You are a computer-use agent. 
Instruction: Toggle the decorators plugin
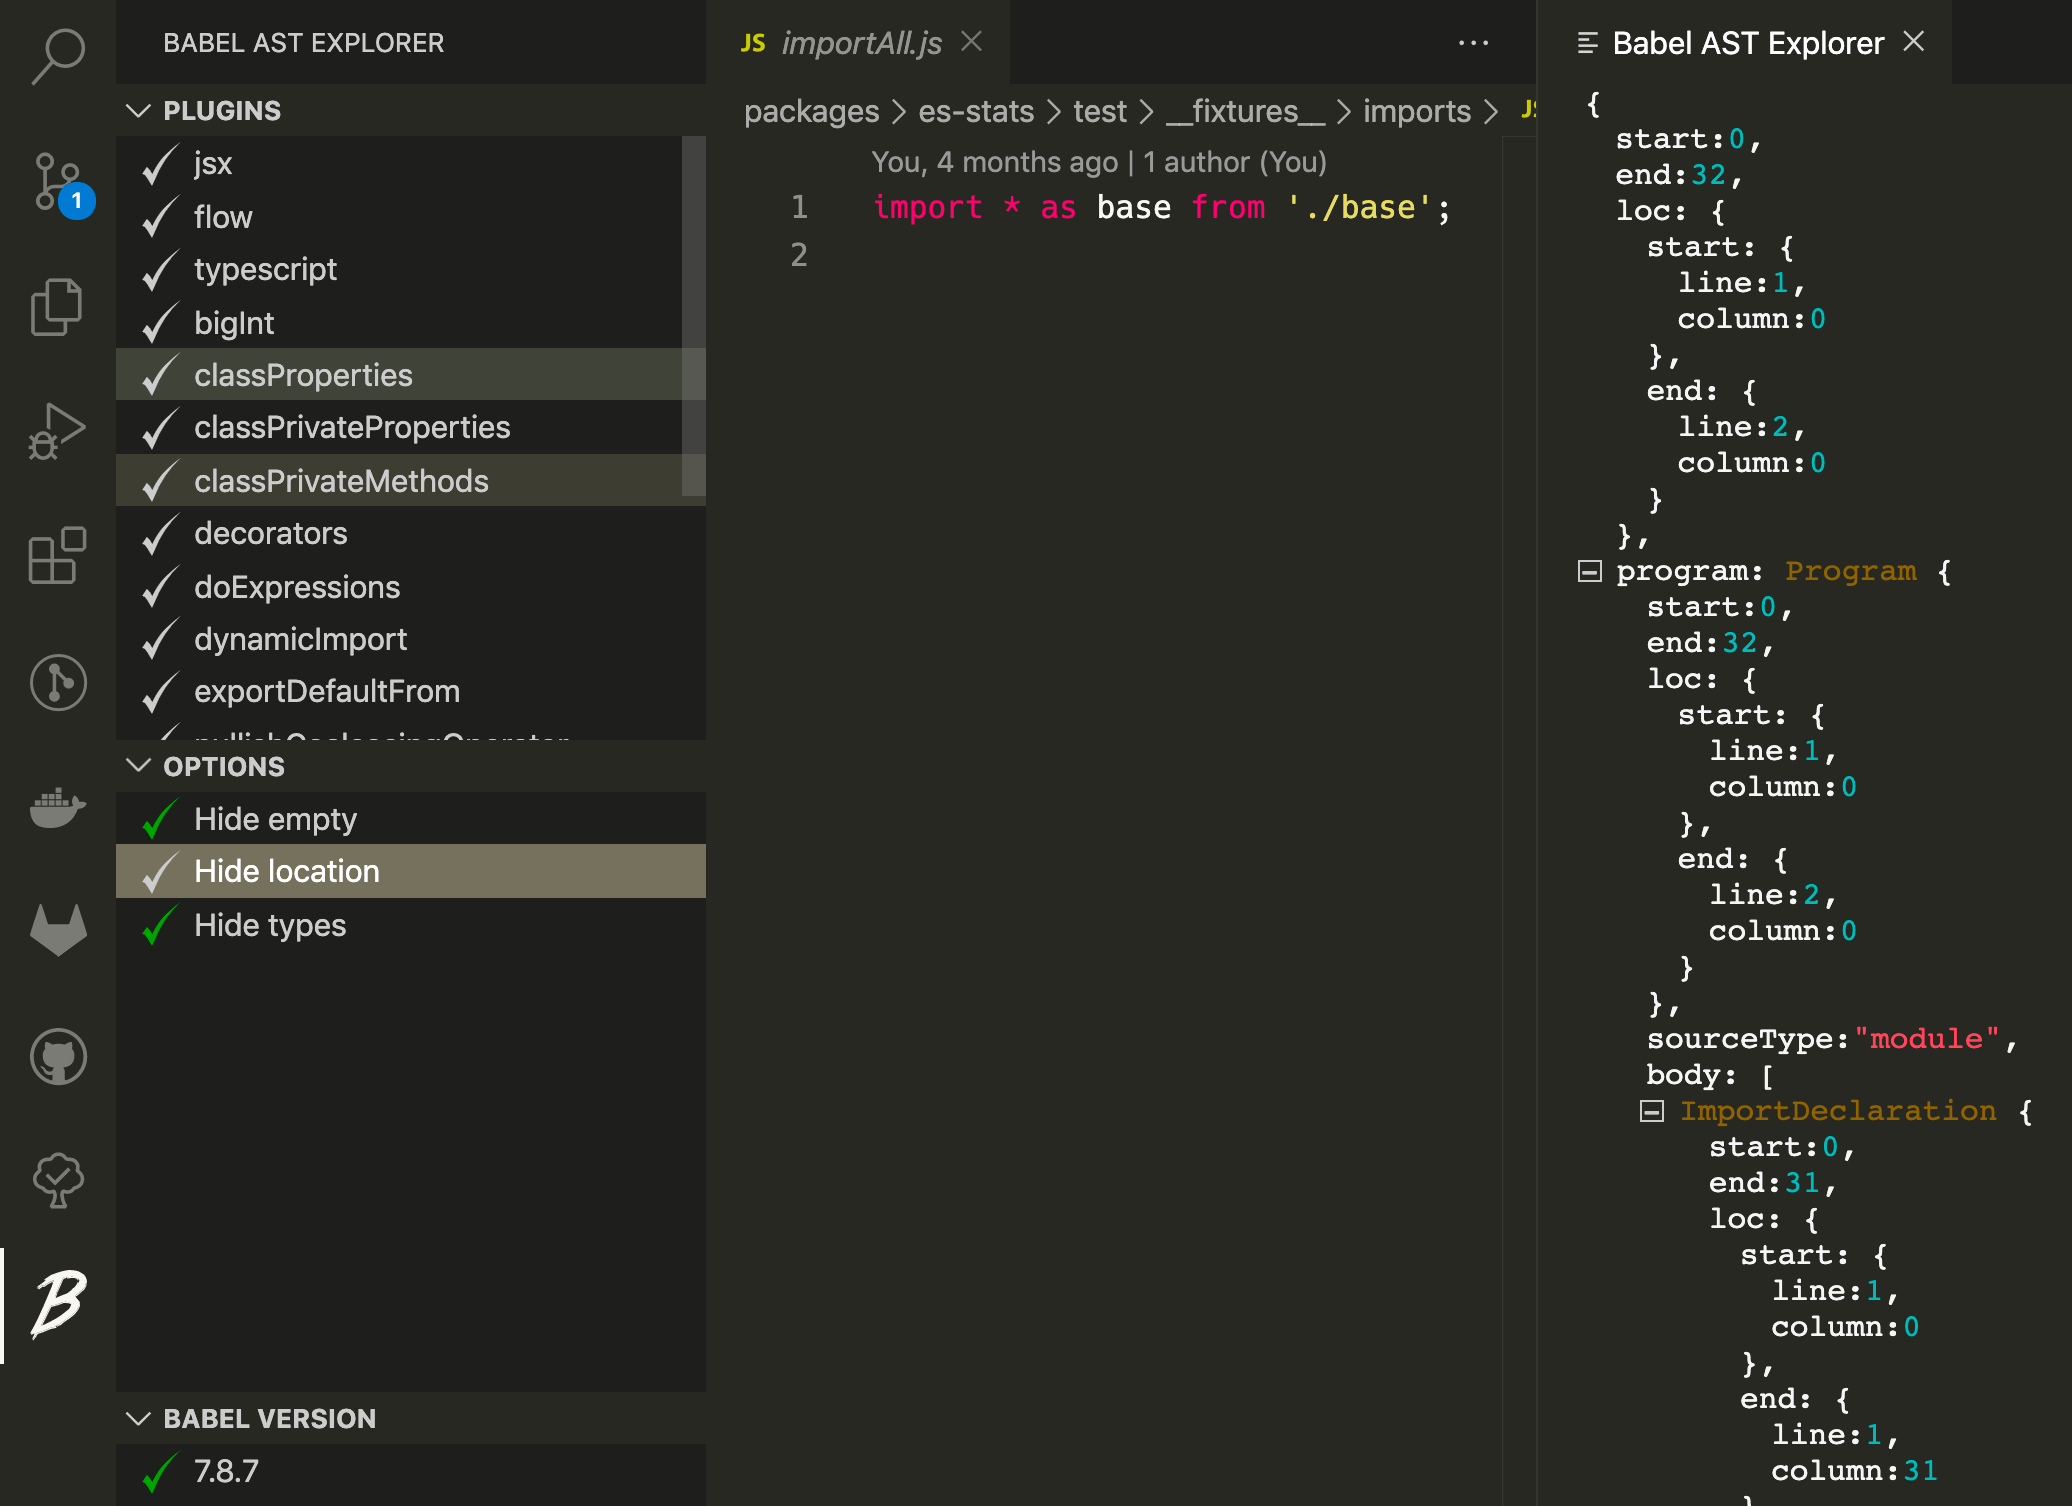(411, 533)
